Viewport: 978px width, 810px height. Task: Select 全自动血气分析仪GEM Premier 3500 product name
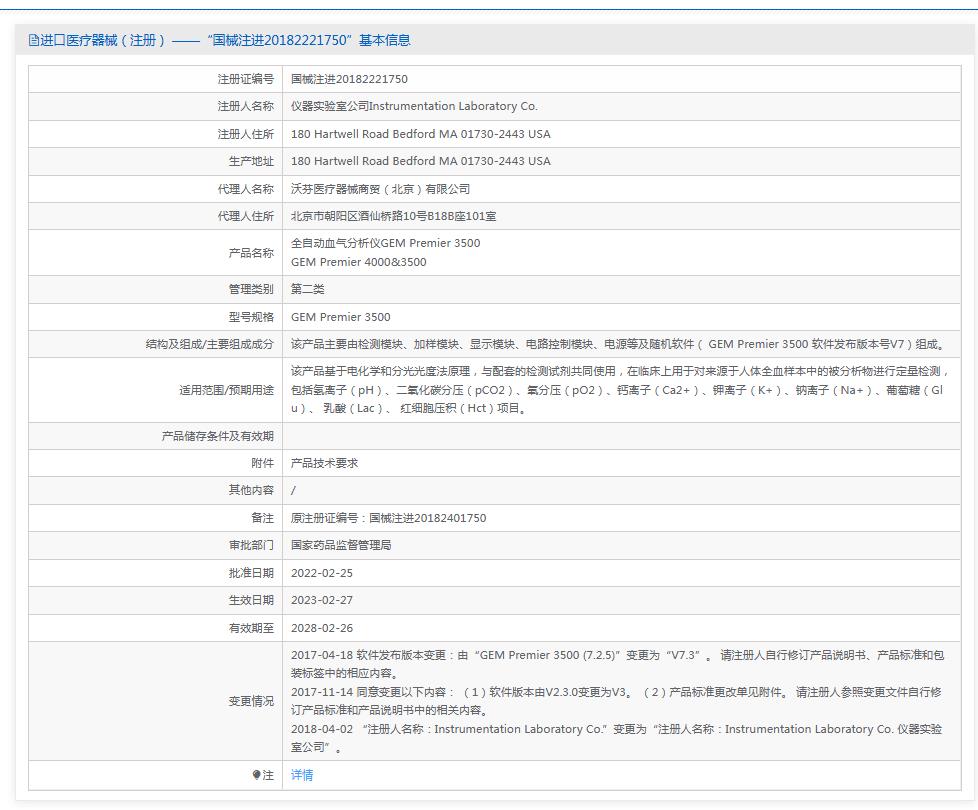385,243
